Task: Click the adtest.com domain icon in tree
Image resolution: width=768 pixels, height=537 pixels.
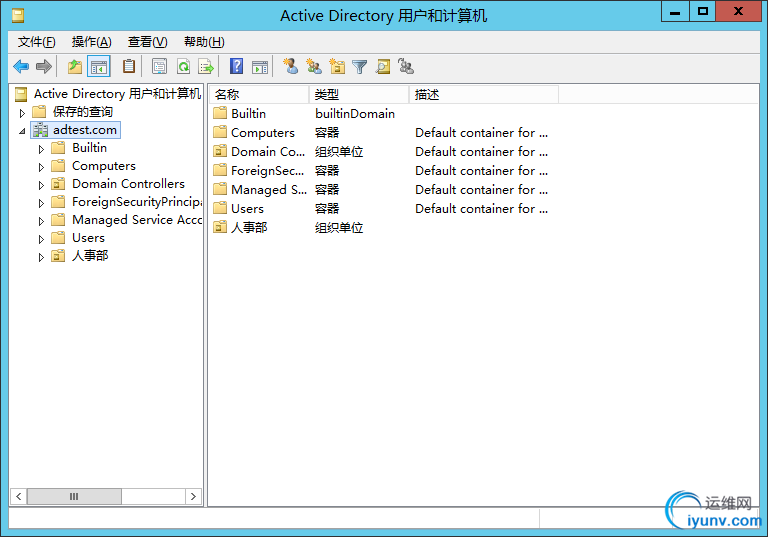Action: [x=40, y=130]
